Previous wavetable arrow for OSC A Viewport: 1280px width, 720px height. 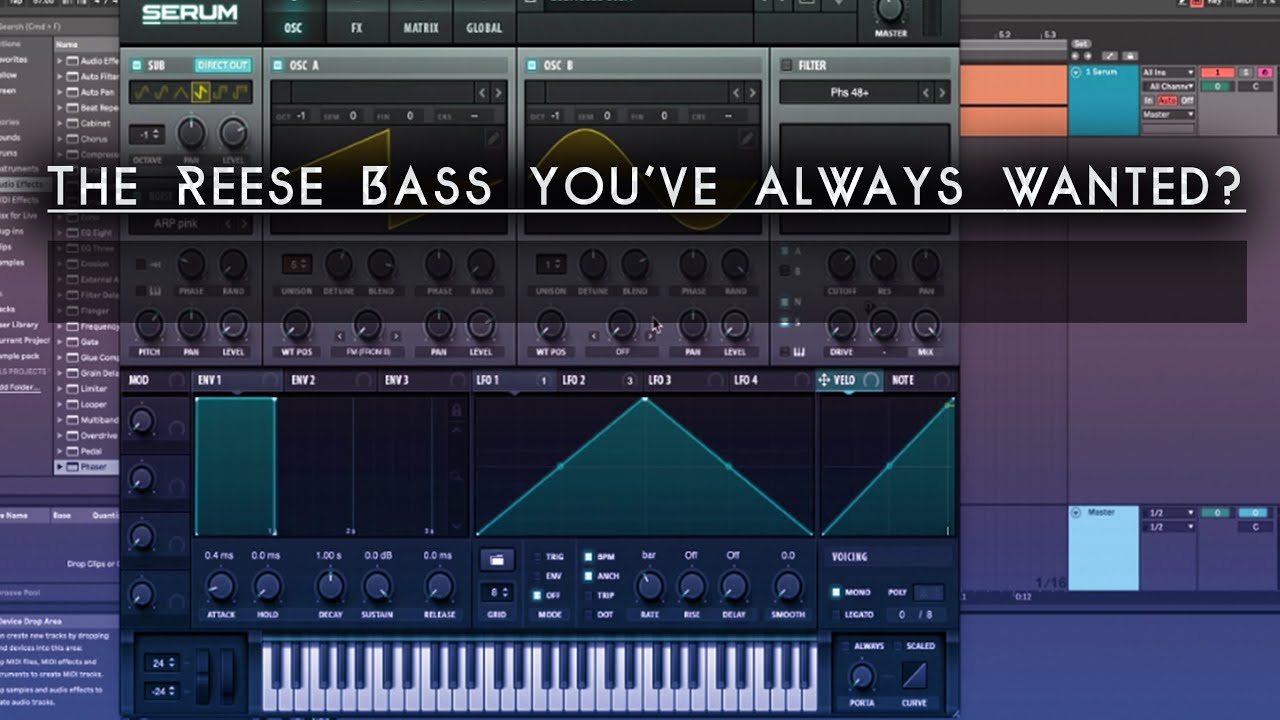(482, 92)
